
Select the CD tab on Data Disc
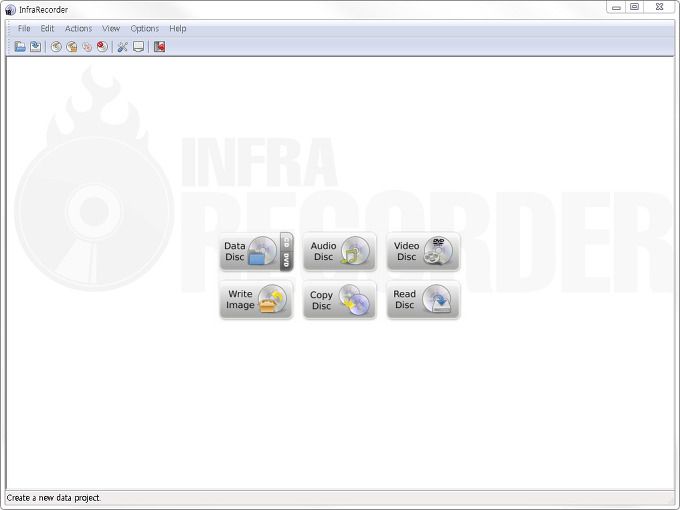coord(286,242)
